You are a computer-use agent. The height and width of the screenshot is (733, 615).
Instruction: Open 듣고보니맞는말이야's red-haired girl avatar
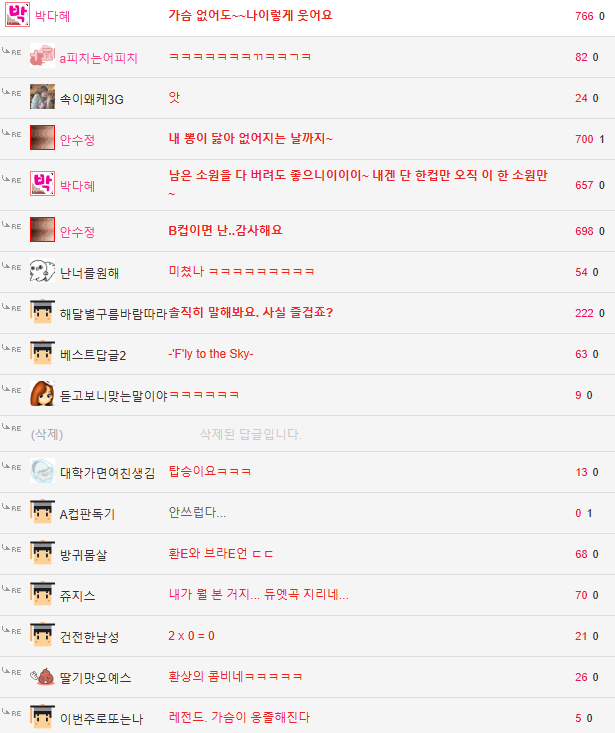(43, 393)
